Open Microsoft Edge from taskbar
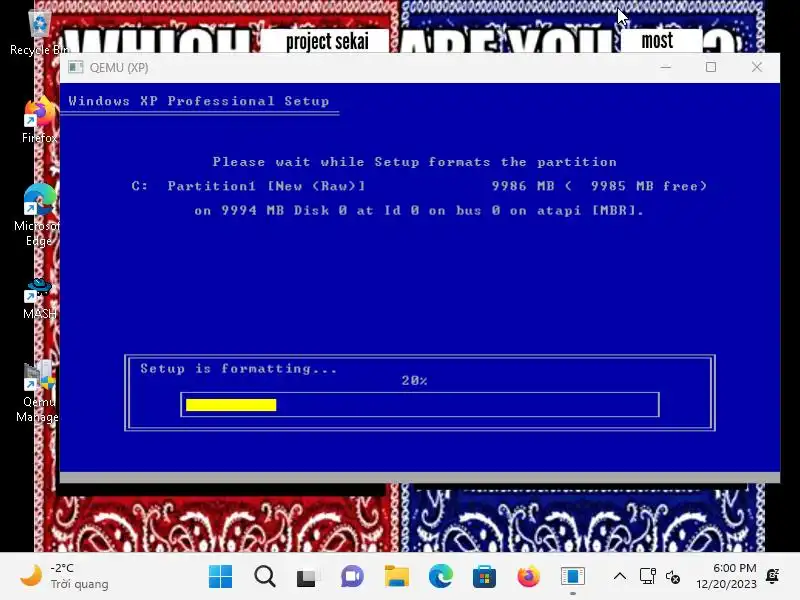Viewport: 800px width, 600px height. point(440,577)
